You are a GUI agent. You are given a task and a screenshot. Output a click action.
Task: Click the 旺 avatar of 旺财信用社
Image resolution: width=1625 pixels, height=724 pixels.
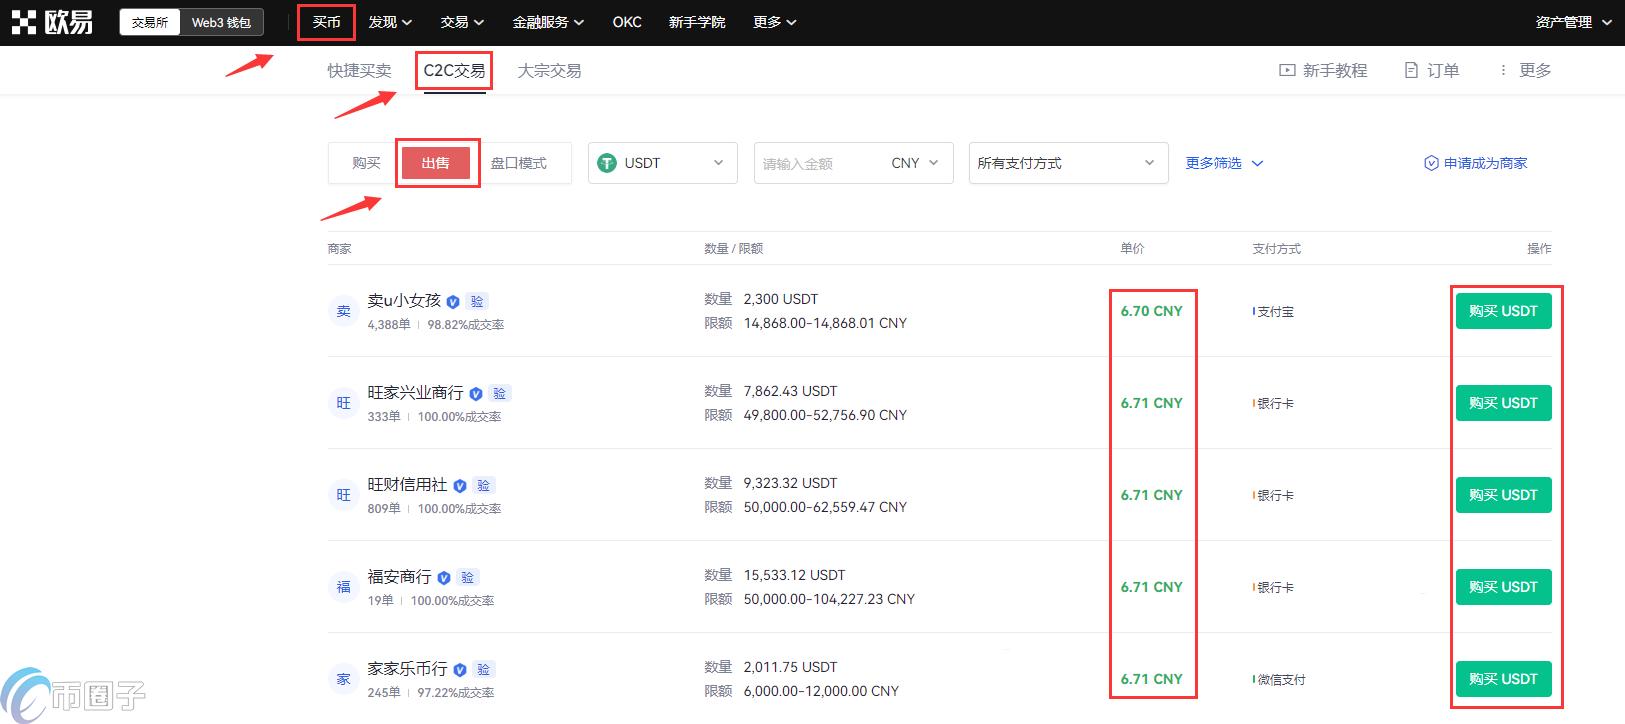tap(343, 495)
